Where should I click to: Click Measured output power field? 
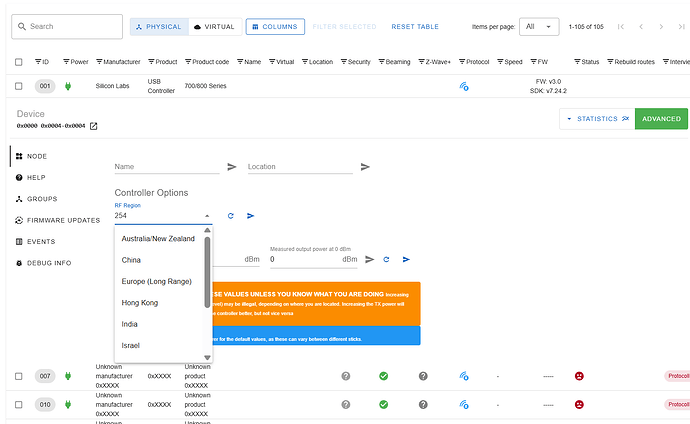tap(313, 260)
